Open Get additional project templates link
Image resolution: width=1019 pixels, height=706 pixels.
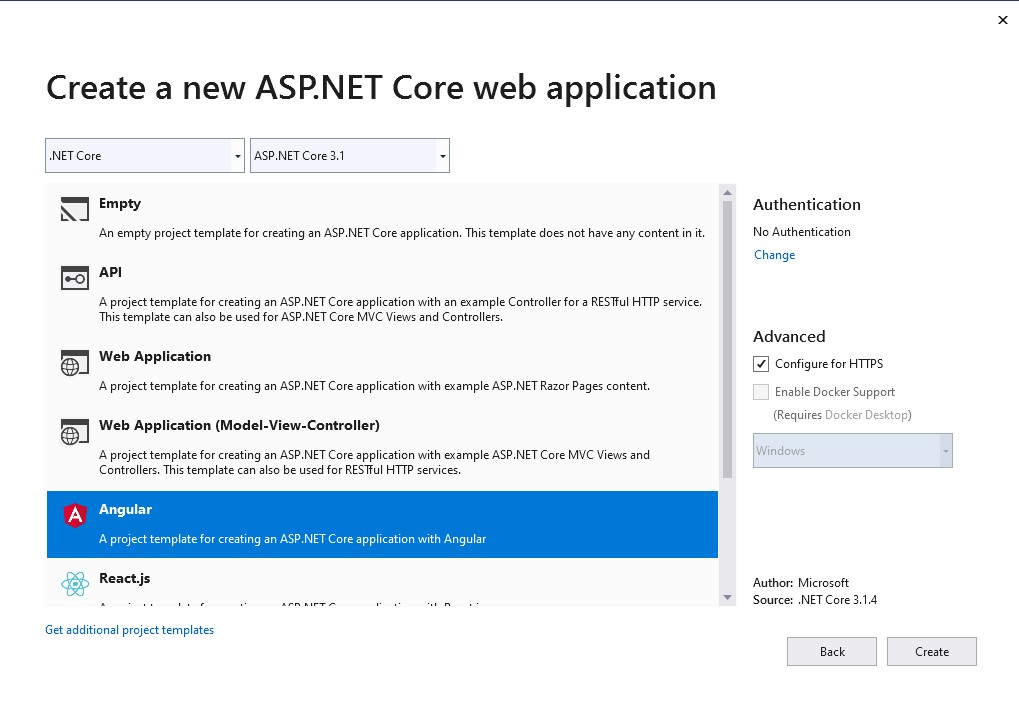129,630
